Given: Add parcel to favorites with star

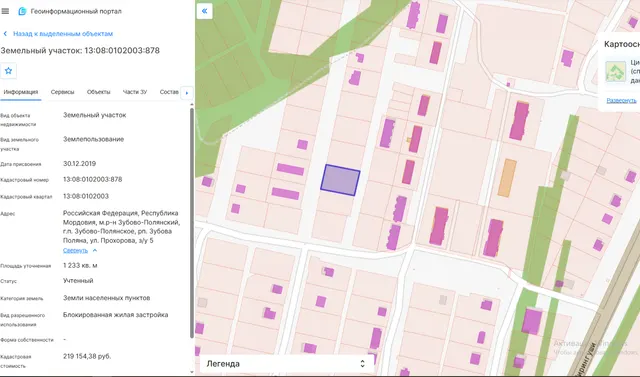Looking at the screenshot, I should click(x=8, y=71).
